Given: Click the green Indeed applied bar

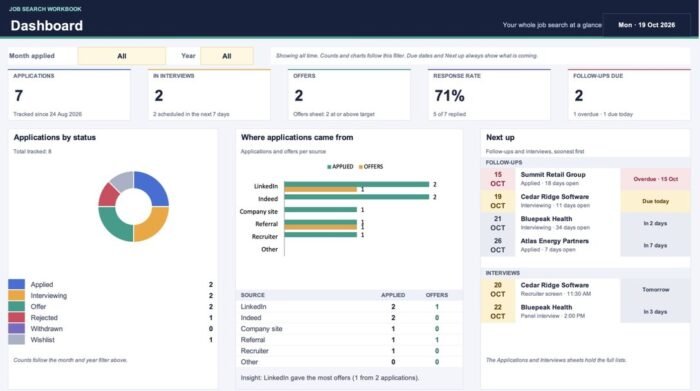Looking at the screenshot, I should [356, 197].
